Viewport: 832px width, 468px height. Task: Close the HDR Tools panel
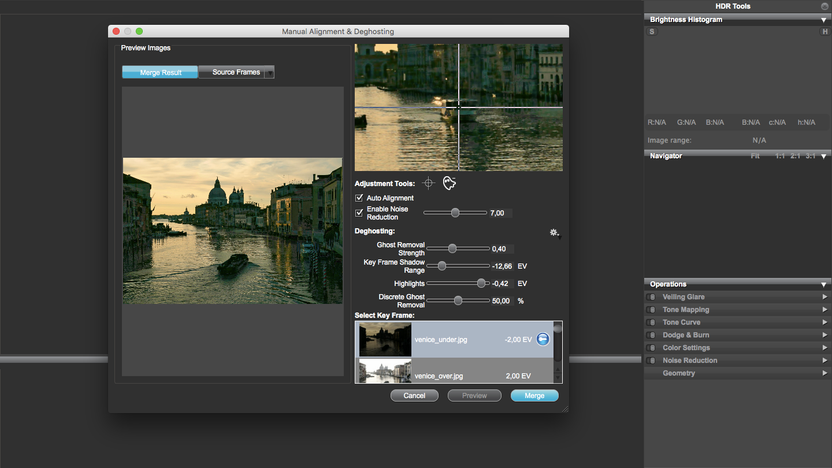825,6
